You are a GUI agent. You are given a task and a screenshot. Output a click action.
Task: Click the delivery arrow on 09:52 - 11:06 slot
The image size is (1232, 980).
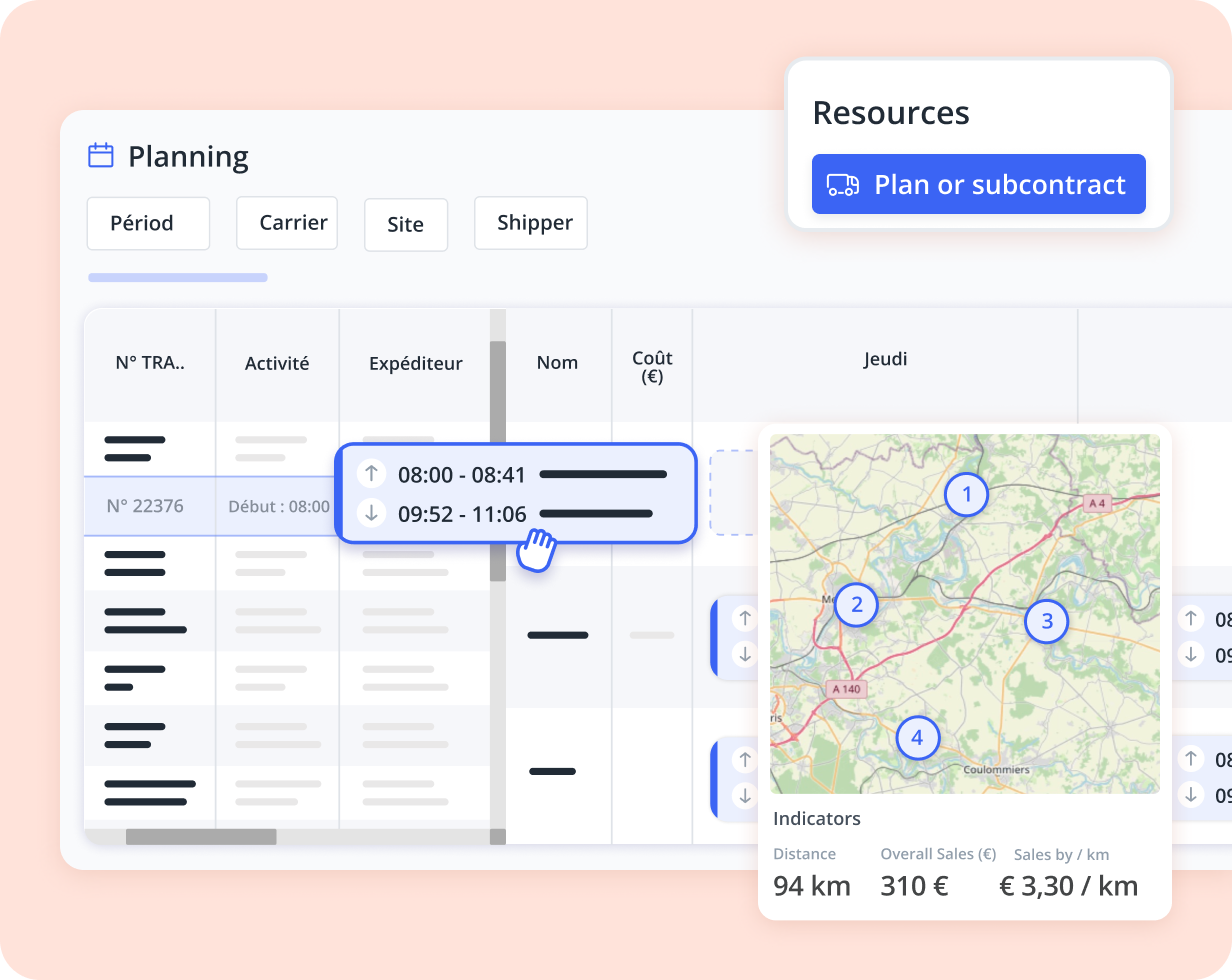[371, 514]
